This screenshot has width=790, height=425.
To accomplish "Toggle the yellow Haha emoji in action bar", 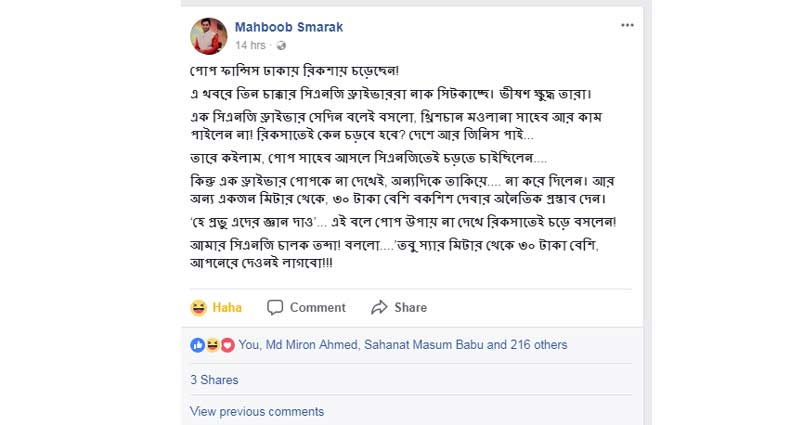I will click(x=197, y=307).
